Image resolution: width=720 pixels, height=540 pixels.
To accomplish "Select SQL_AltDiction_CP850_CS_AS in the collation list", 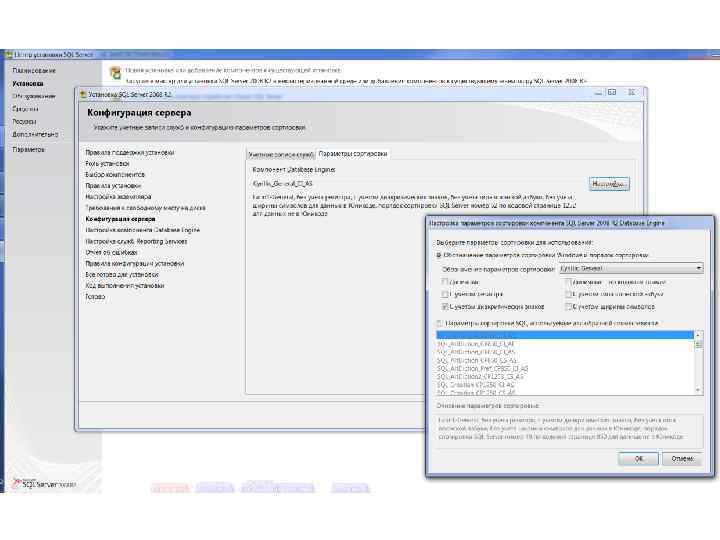I will tap(477, 360).
